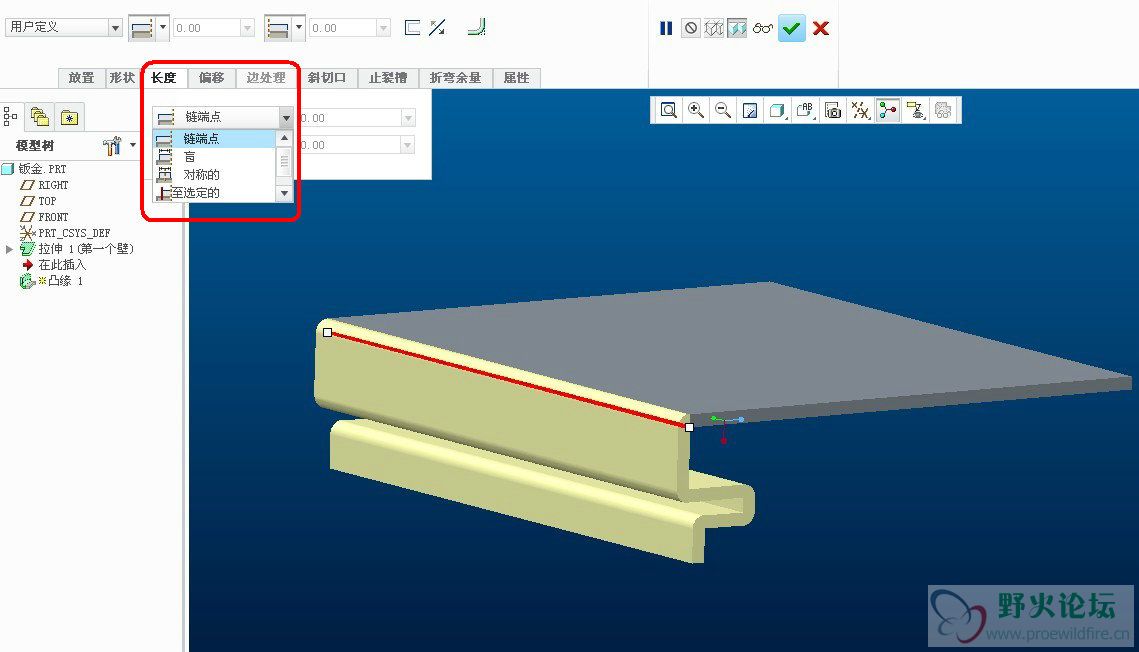Click the left drag handle on red edge
The width and height of the screenshot is (1139, 652).
(x=328, y=333)
